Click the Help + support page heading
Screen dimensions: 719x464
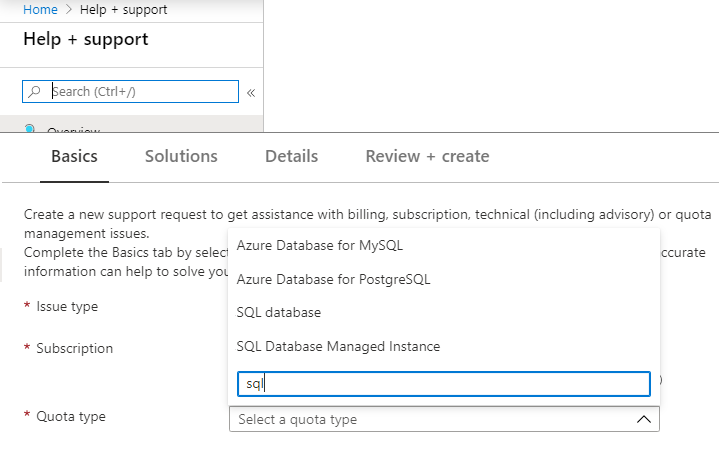point(86,39)
